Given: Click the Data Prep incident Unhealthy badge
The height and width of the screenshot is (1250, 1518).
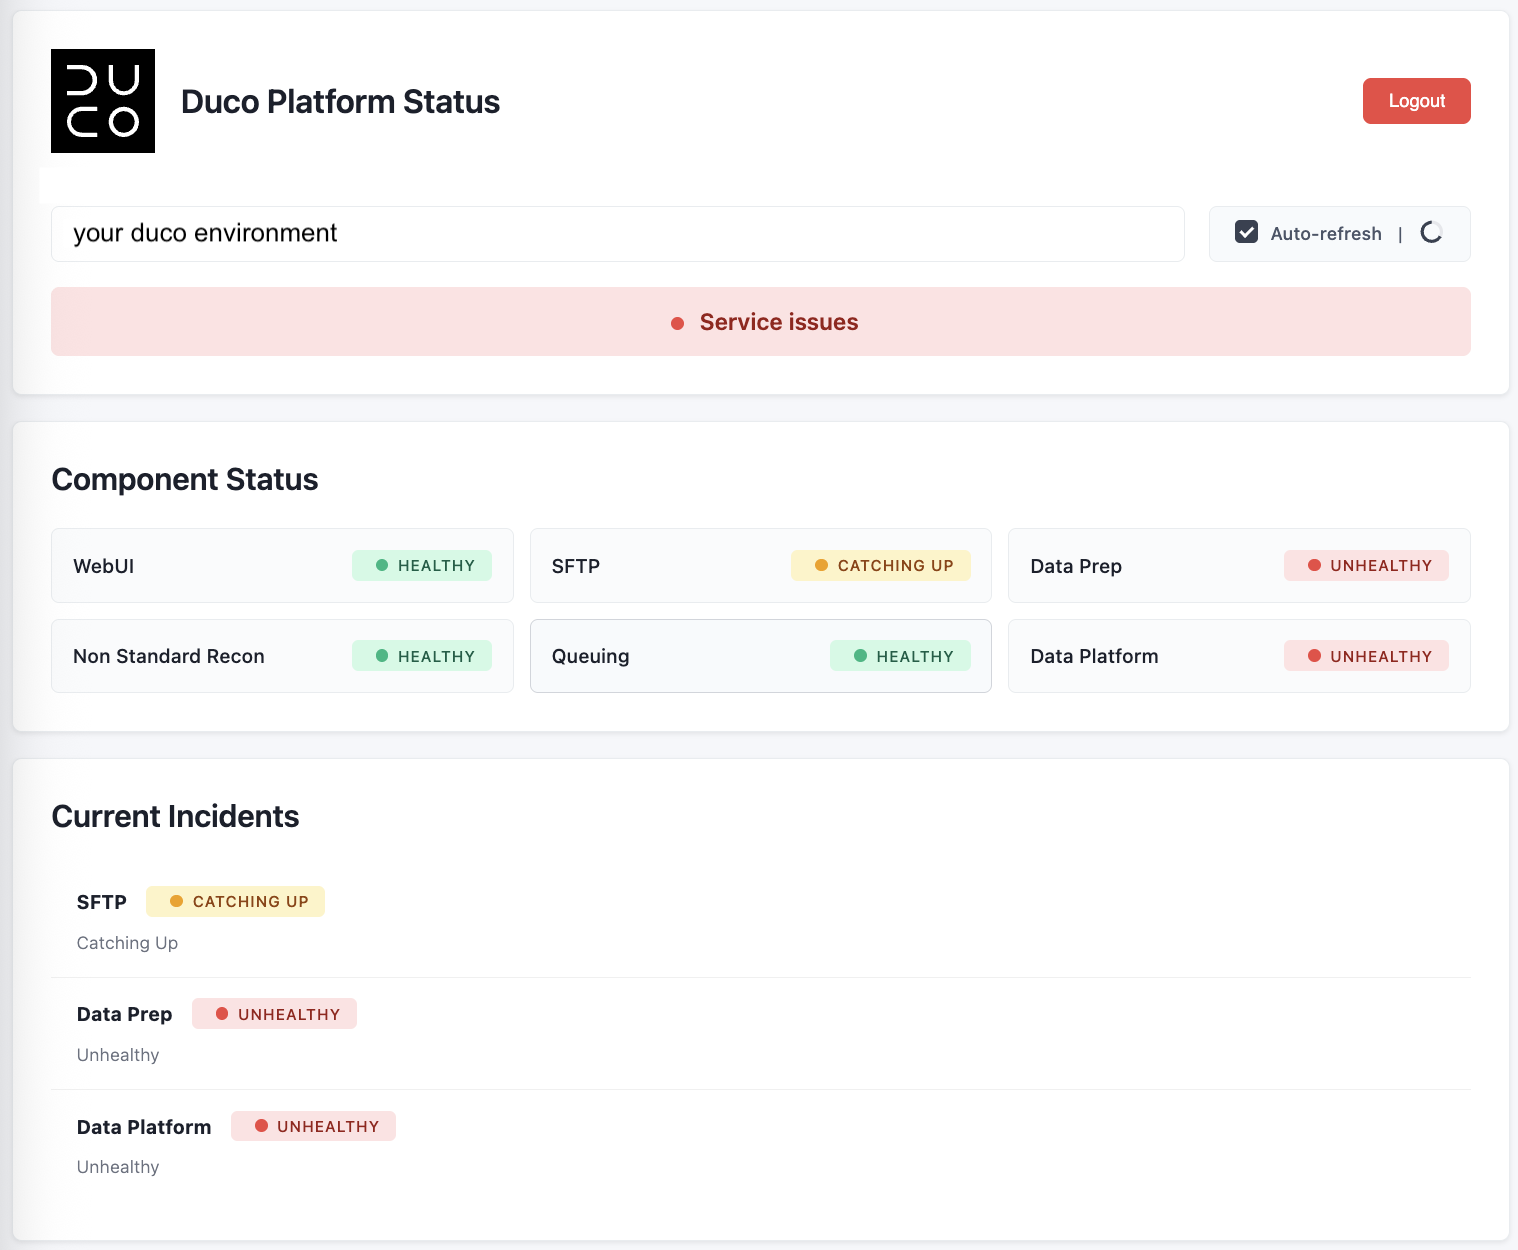Looking at the screenshot, I should click(274, 1014).
